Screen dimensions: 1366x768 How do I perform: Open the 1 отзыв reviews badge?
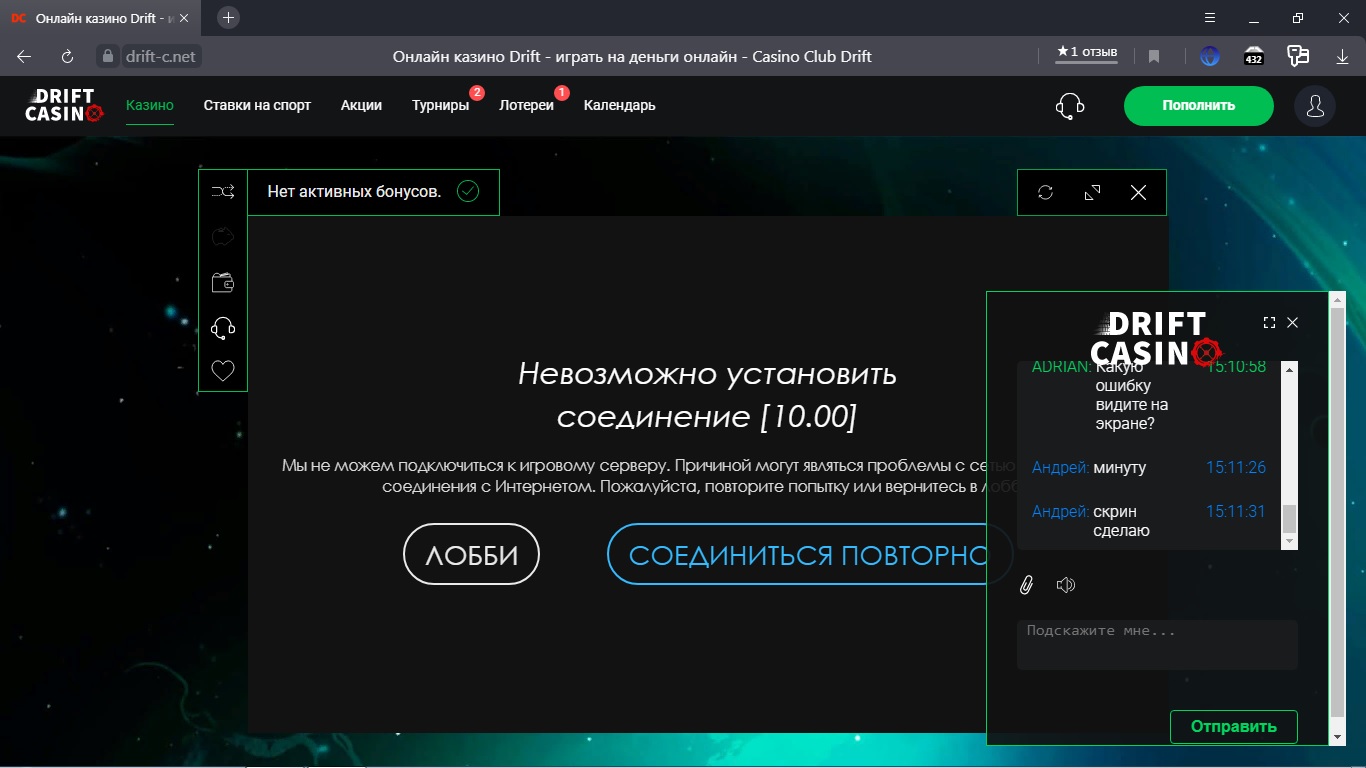point(1087,53)
